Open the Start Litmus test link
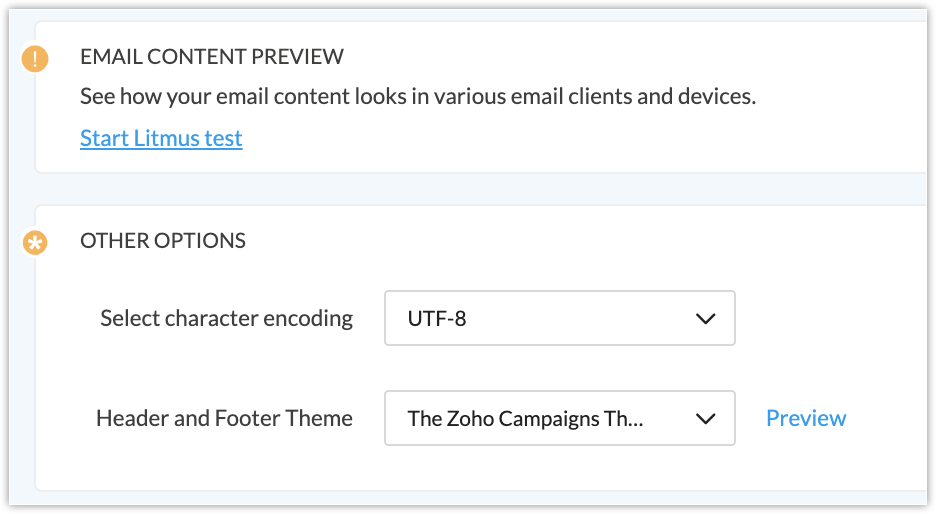The image size is (936, 514). [161, 138]
